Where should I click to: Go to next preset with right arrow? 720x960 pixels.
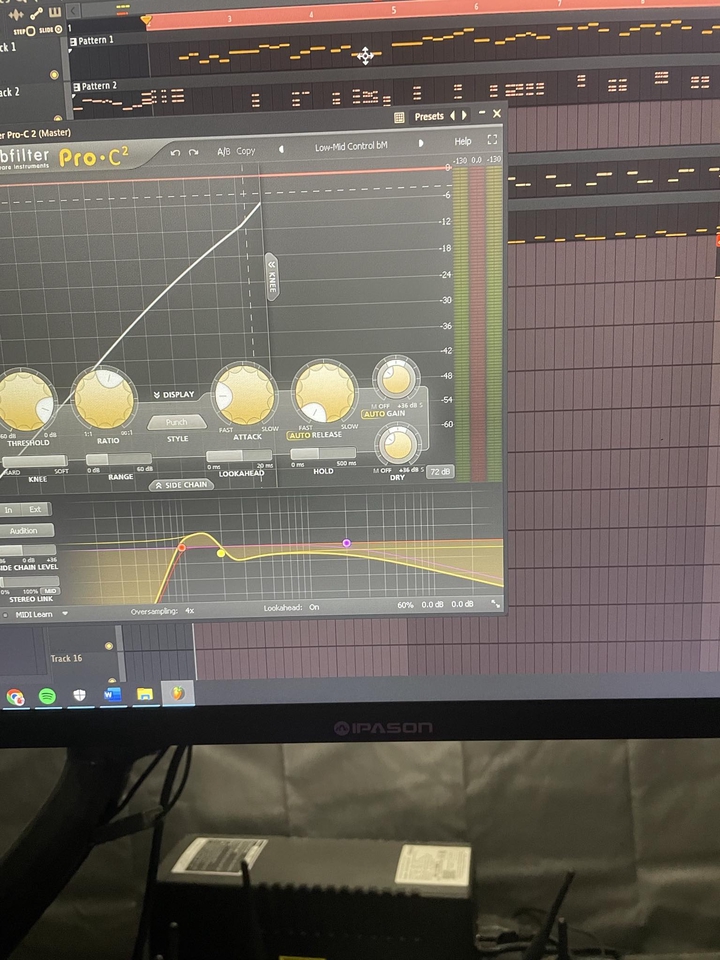421,143
